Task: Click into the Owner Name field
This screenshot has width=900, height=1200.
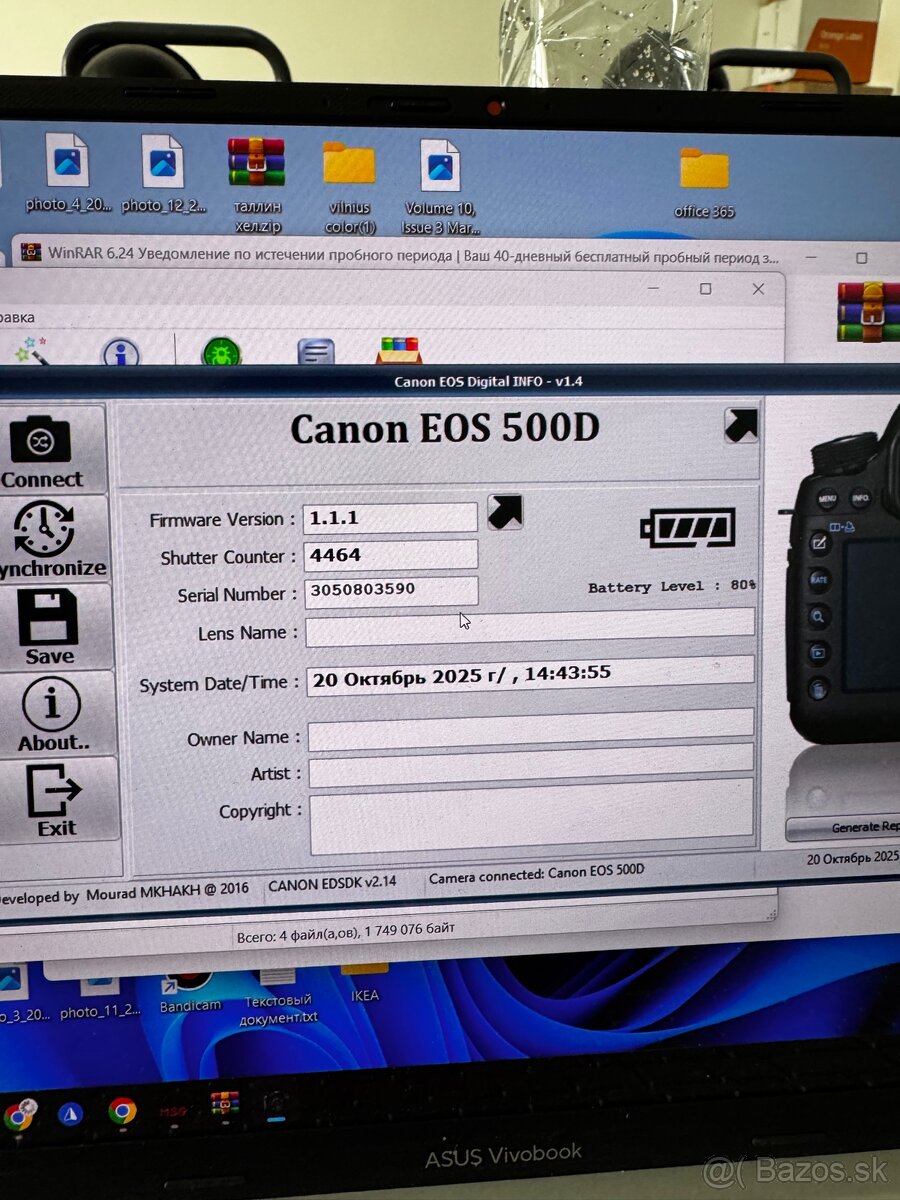Action: pos(530,737)
